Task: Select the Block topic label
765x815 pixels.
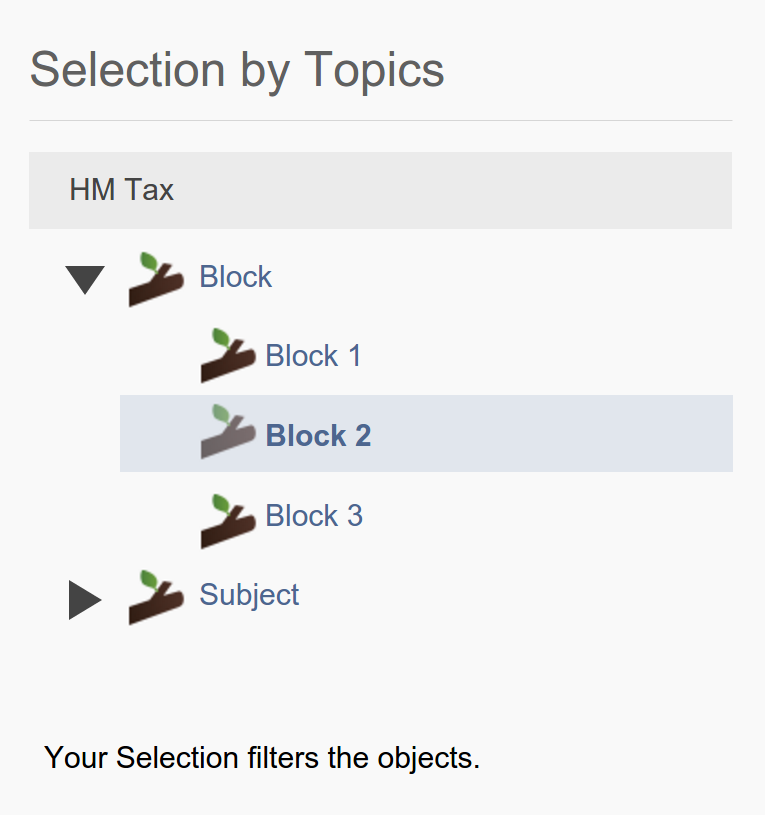Action: [x=235, y=277]
